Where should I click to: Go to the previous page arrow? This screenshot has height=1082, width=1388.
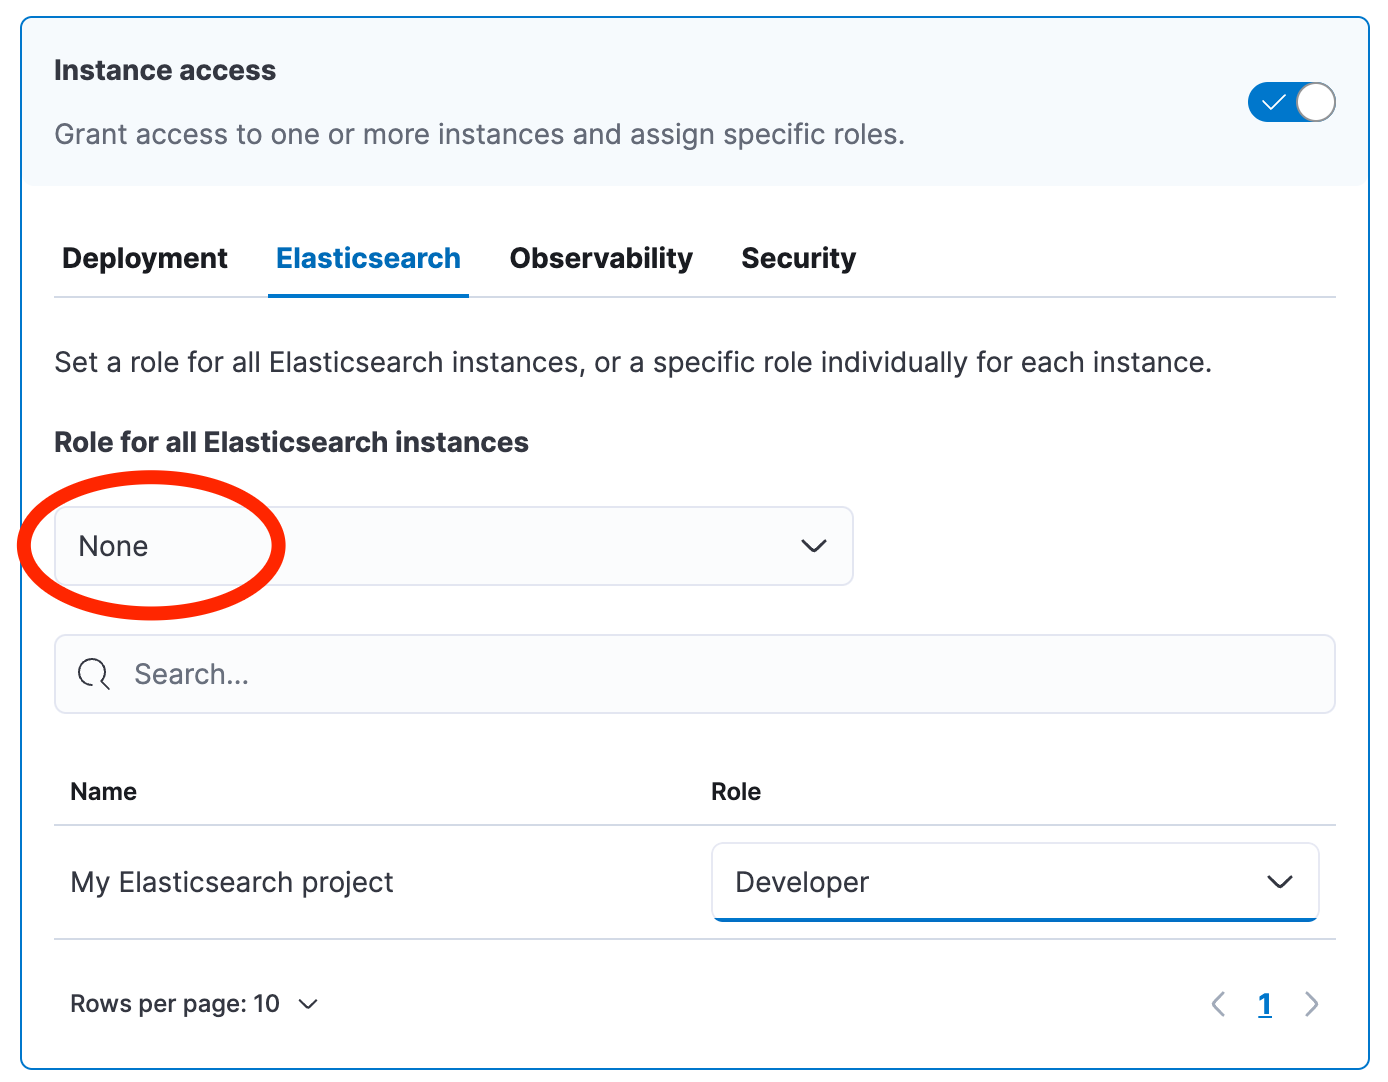tap(1218, 1004)
